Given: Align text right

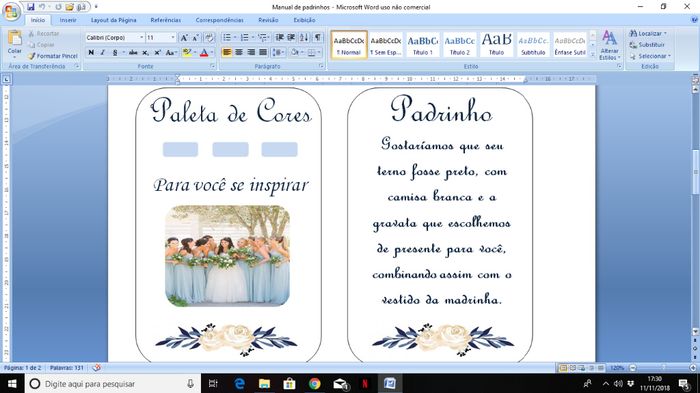Looking at the screenshot, I should click(251, 53).
